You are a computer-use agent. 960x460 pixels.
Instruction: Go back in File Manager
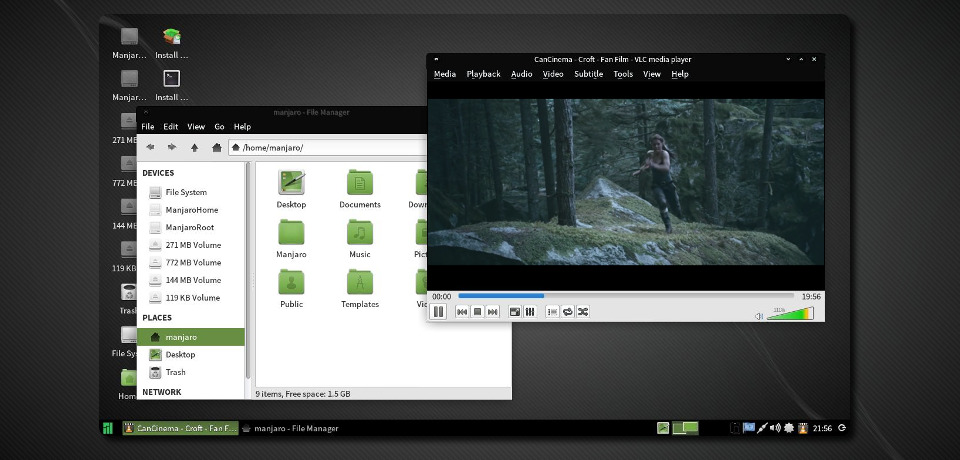151,147
